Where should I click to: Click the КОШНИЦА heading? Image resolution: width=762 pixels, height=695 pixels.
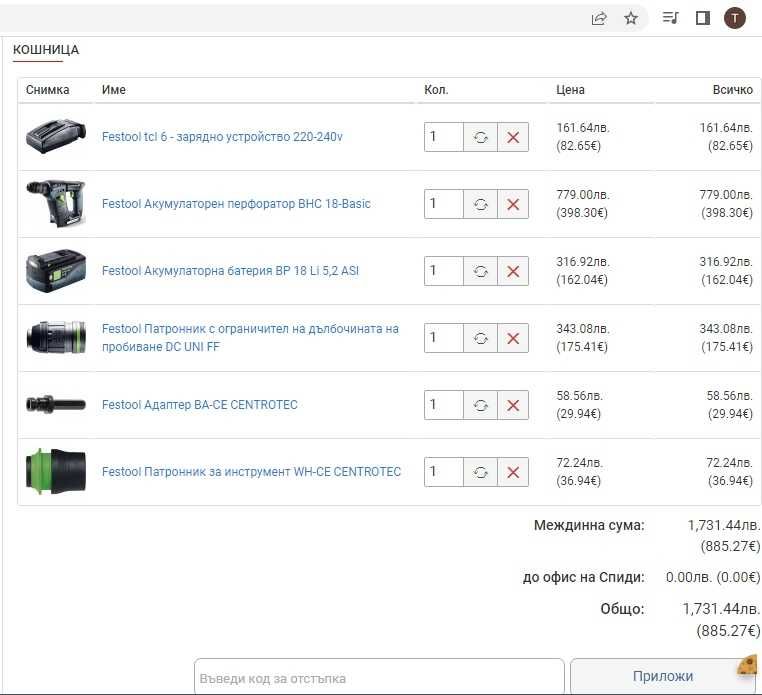[x=46, y=50]
